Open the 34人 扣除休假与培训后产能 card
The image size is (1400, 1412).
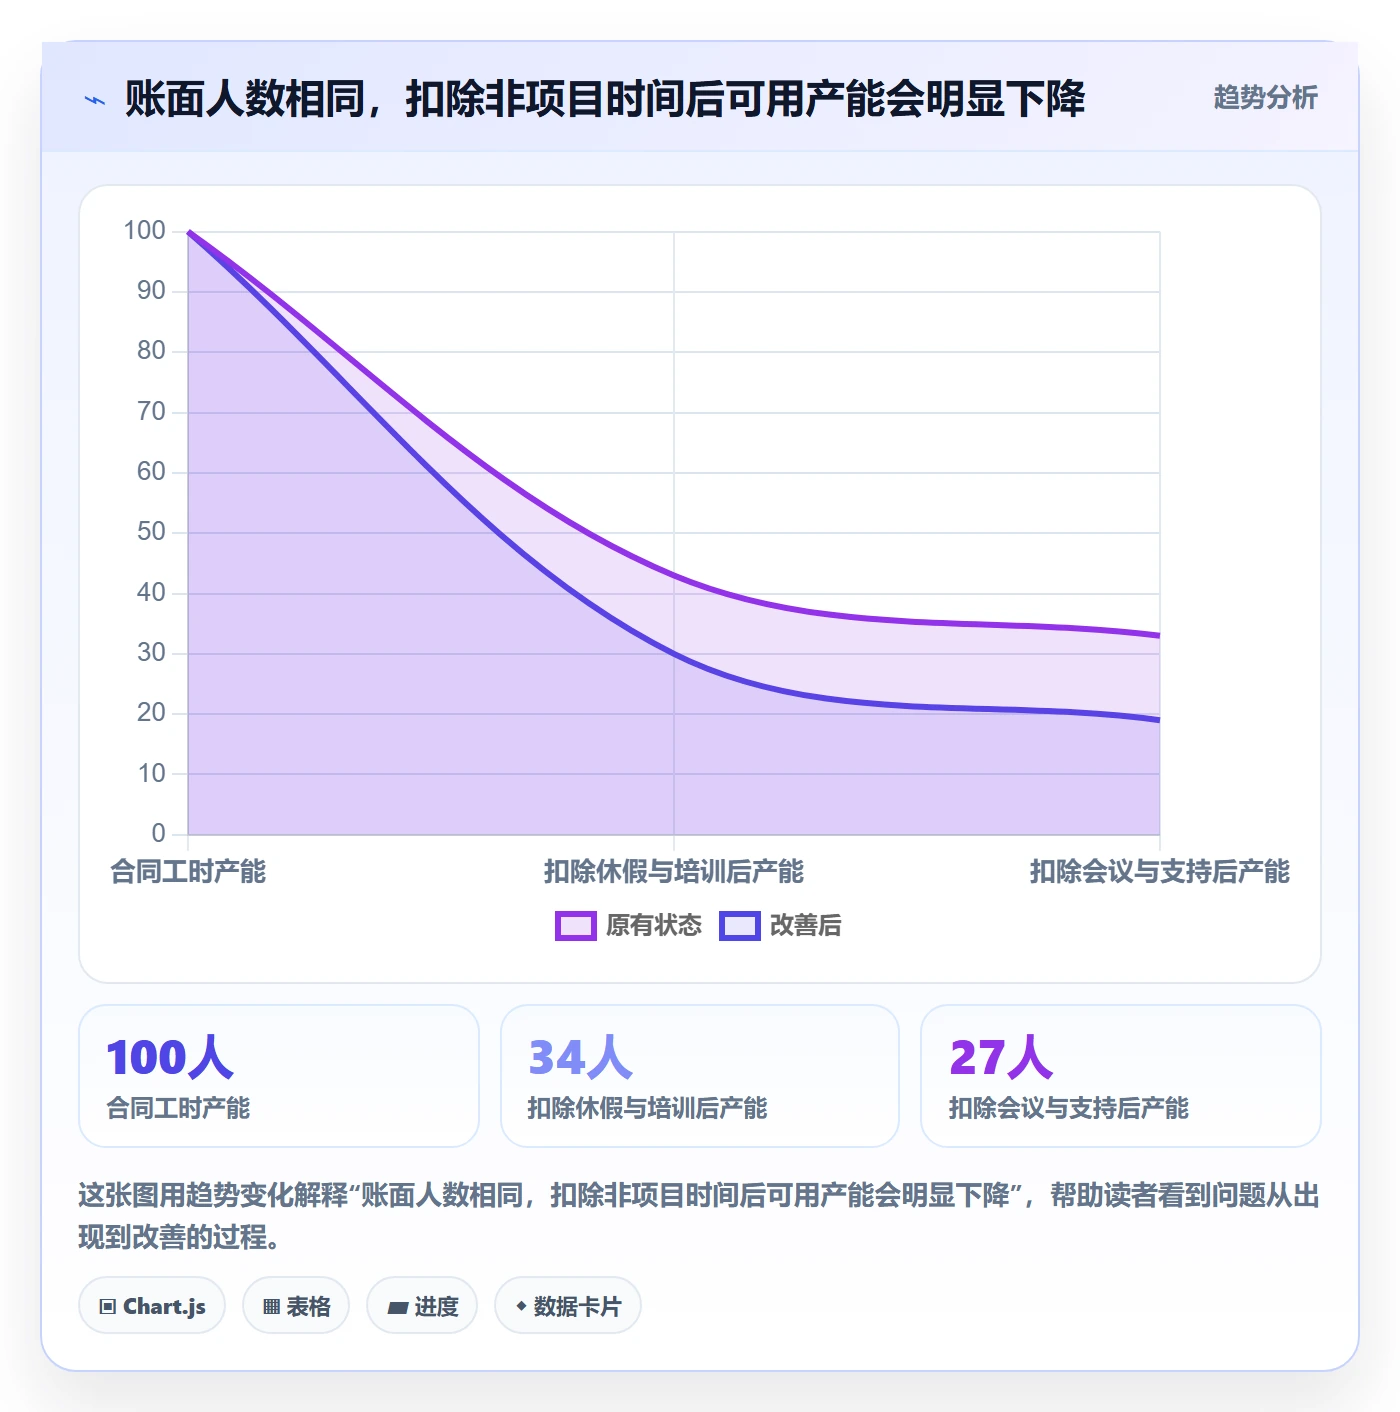(x=700, y=1076)
